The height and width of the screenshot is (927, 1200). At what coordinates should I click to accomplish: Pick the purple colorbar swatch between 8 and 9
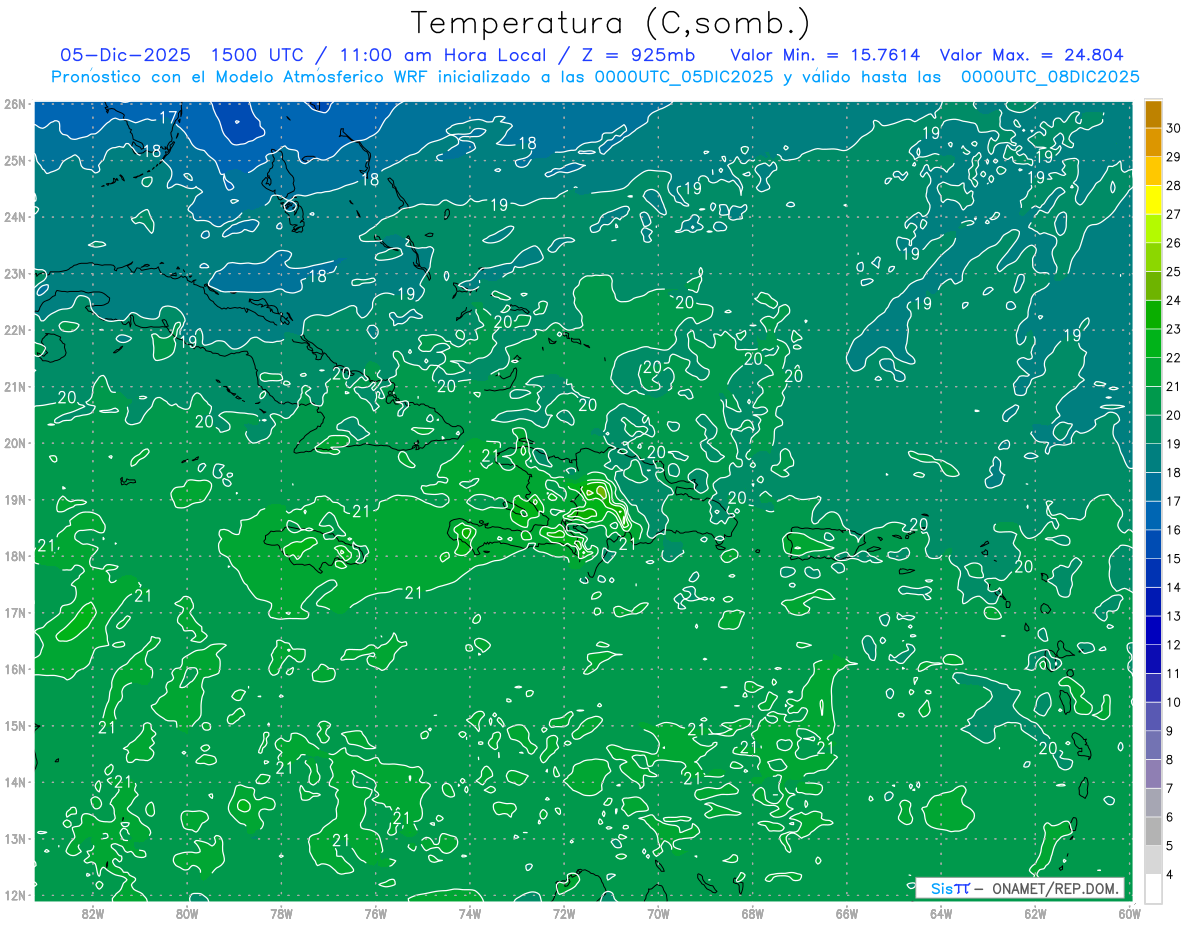[1153, 745]
